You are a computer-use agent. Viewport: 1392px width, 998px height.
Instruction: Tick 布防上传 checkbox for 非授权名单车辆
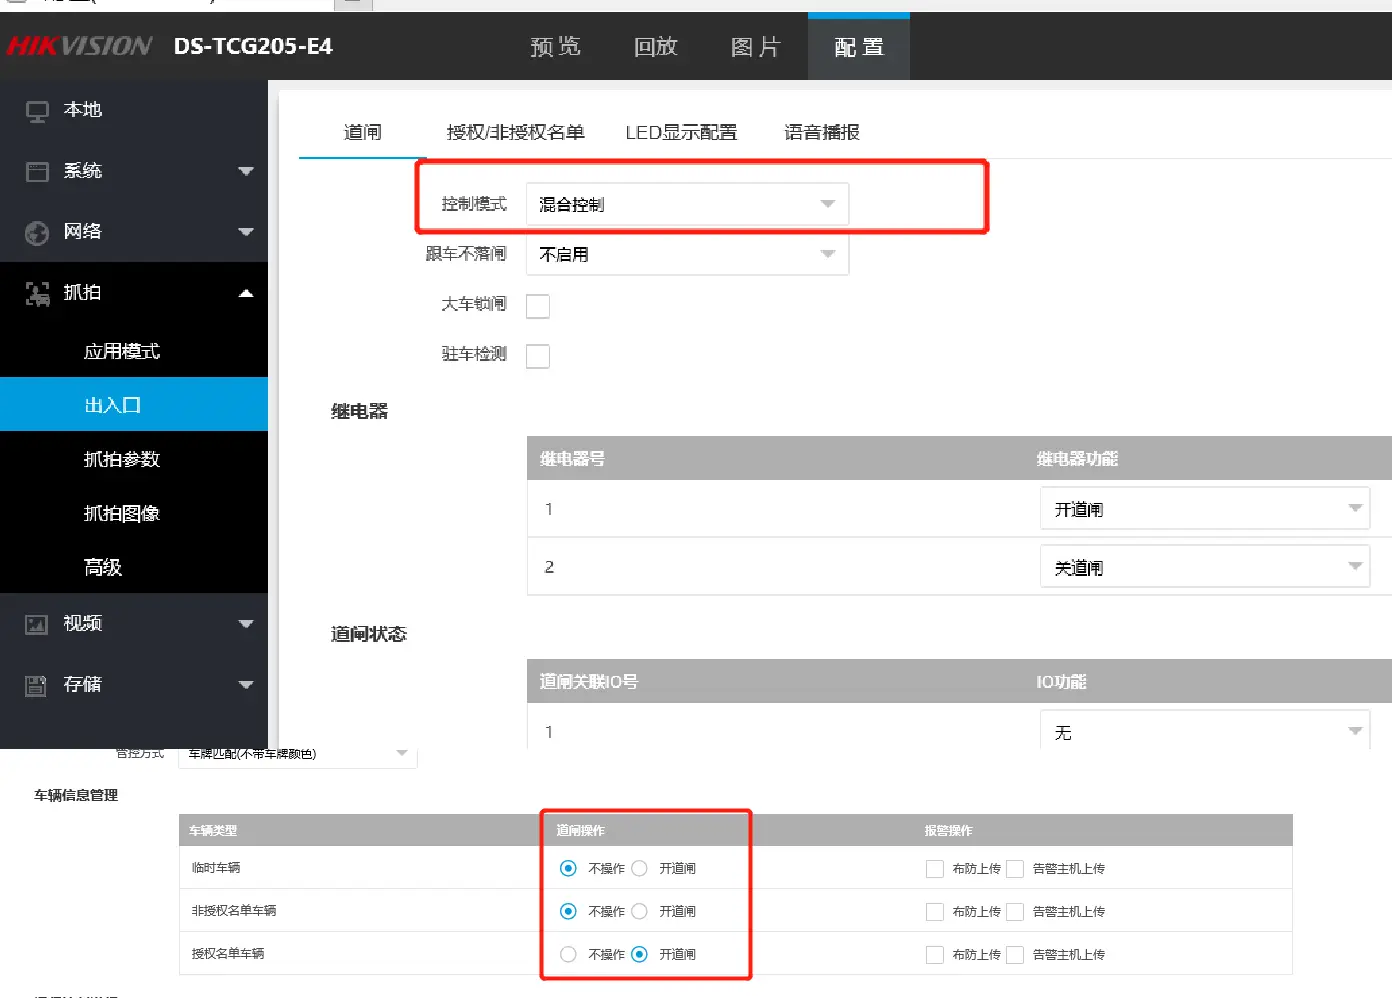coord(935,911)
